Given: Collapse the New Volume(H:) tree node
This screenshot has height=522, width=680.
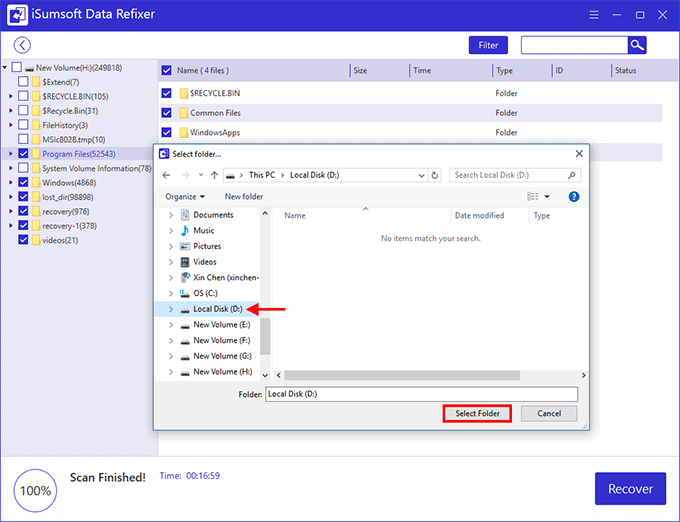Looking at the screenshot, I should [x=5, y=68].
